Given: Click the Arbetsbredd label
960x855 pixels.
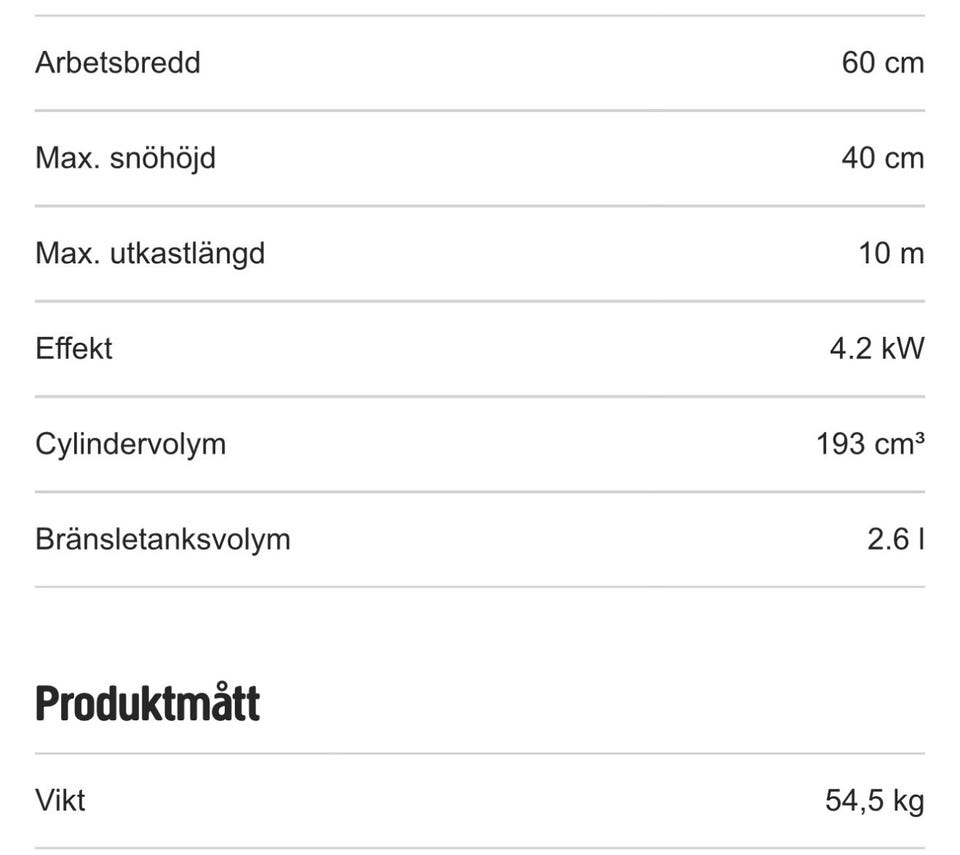Looking at the screenshot, I should (x=117, y=62).
